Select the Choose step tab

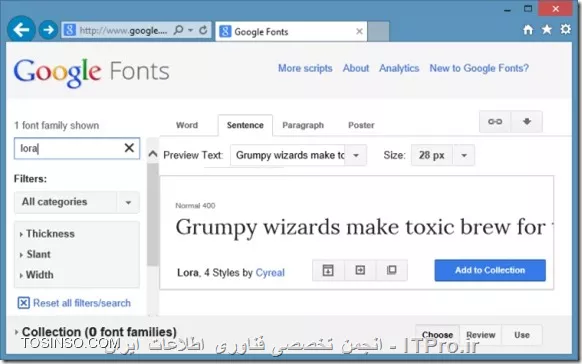click(438, 335)
